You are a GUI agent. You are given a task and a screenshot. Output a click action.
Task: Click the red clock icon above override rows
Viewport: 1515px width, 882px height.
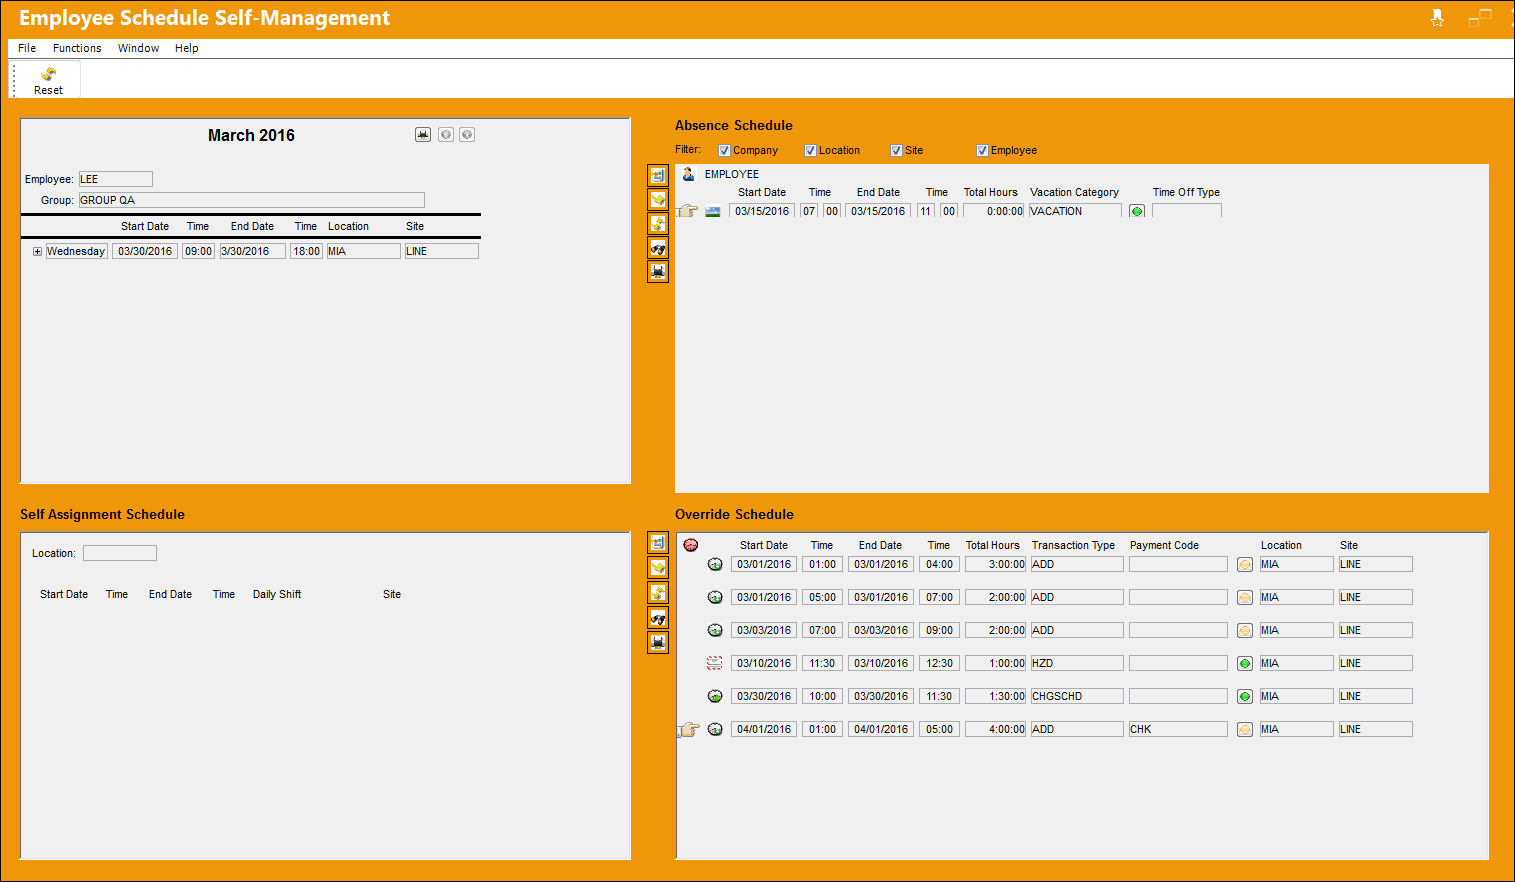[691, 545]
